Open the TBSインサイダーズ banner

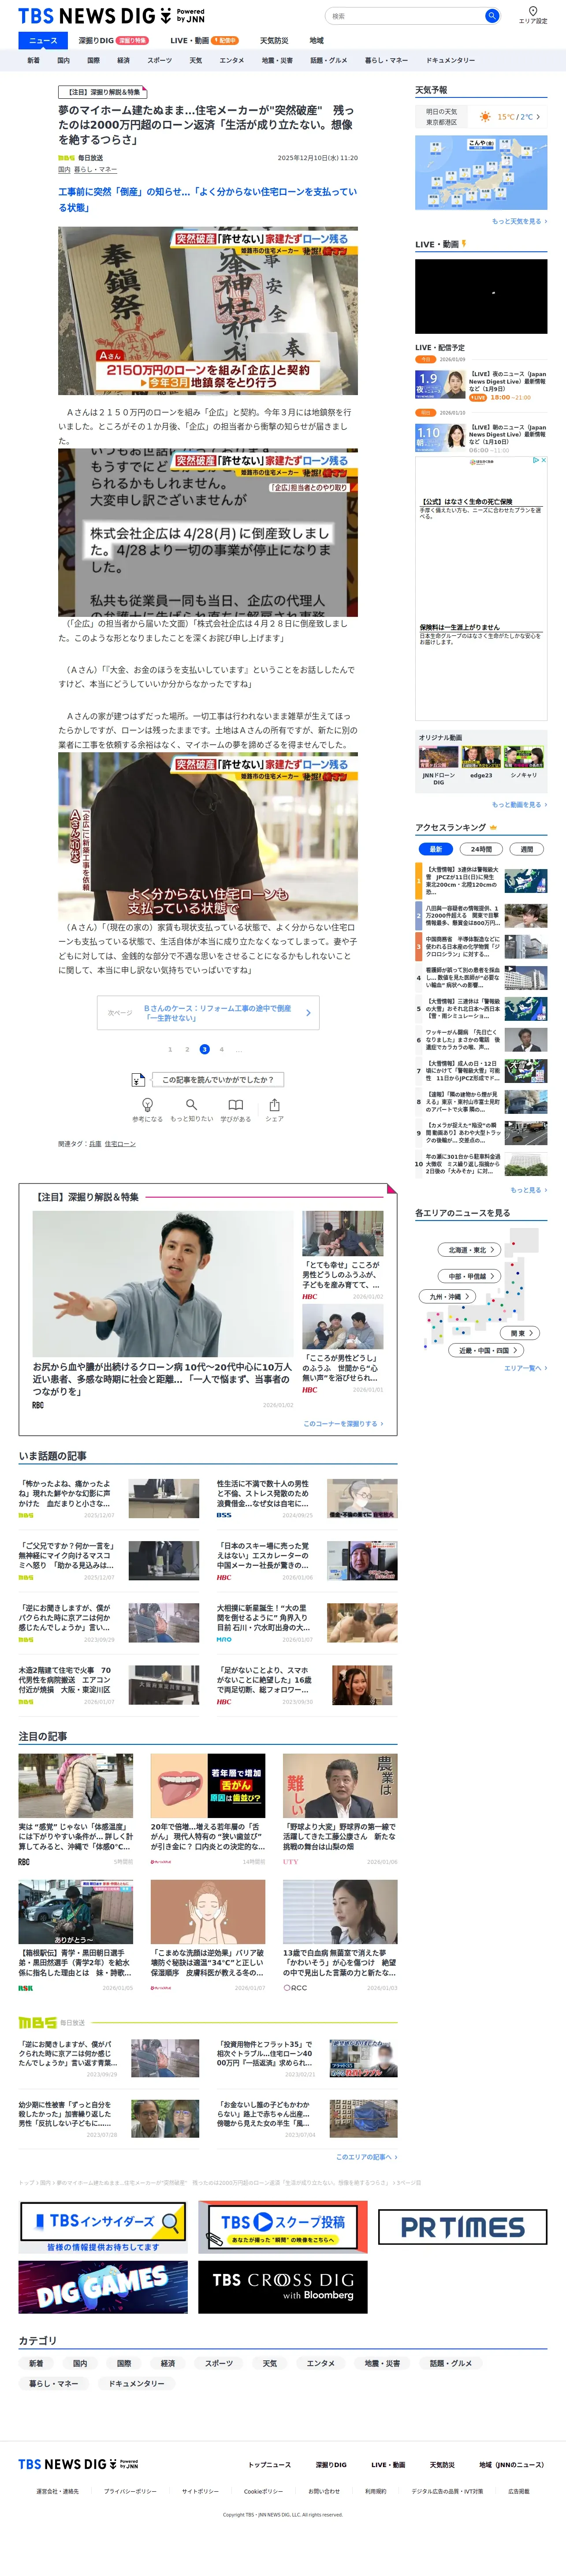point(103,2228)
